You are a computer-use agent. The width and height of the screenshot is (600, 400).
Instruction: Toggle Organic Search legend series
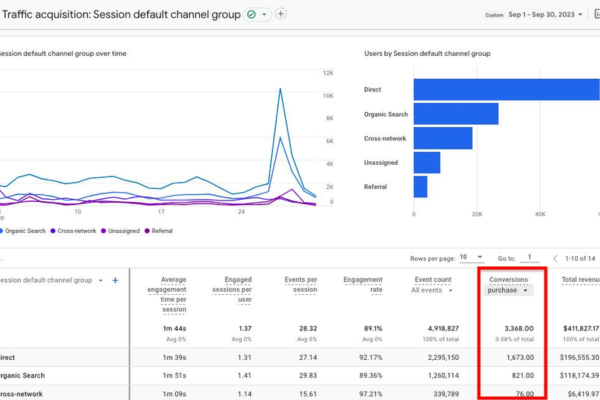pos(23,231)
